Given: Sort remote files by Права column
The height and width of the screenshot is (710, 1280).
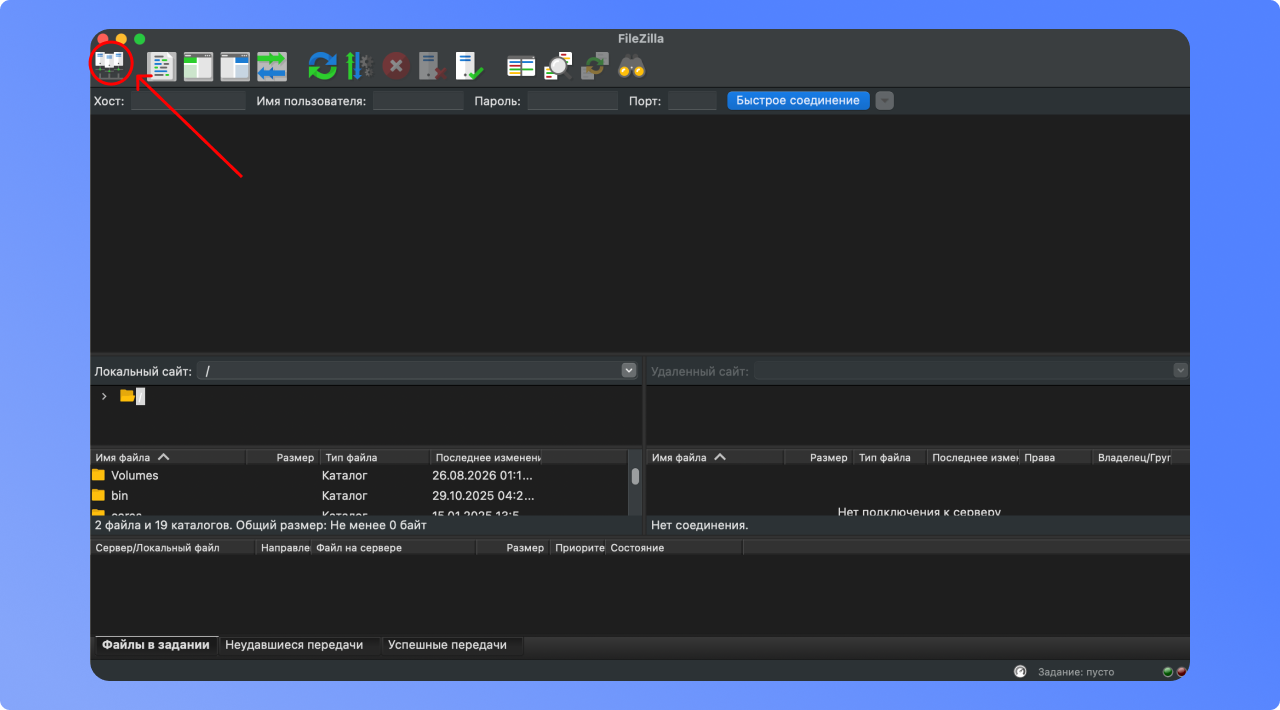Looking at the screenshot, I should tap(1055, 457).
